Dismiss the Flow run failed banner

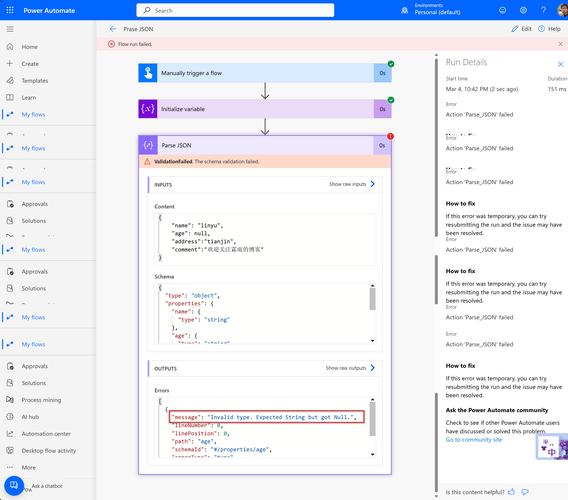(x=560, y=44)
